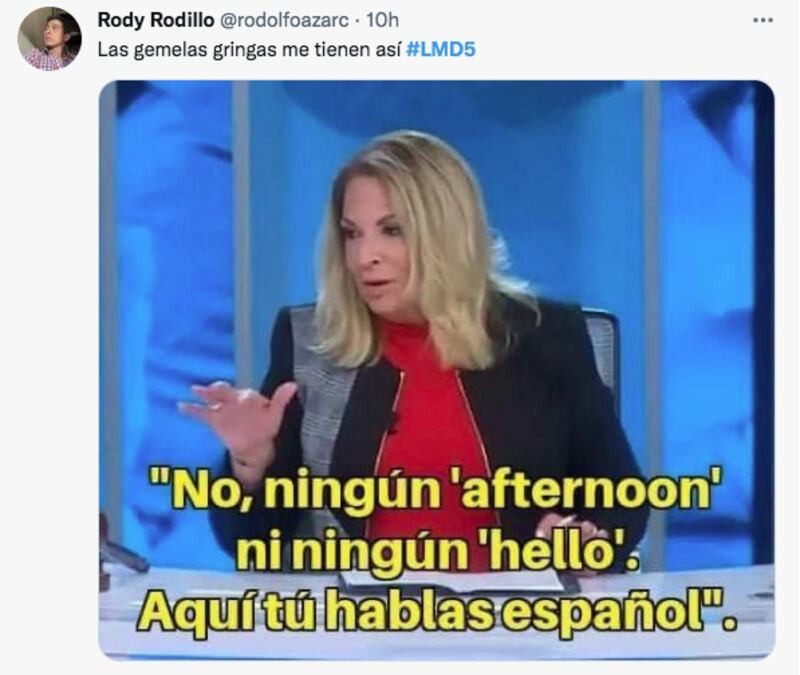Open the @rodolfoazarc handle
800x675 pixels.
(x=284, y=20)
